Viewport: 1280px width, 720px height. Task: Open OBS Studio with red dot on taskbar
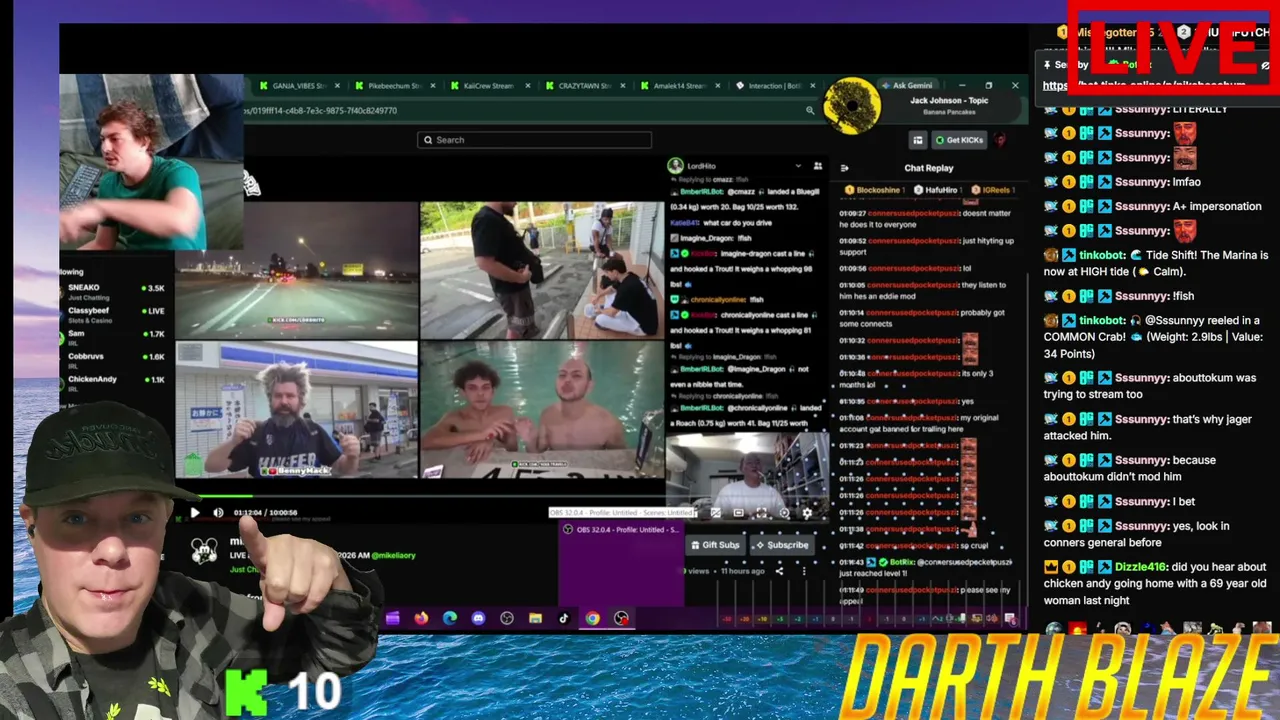(x=621, y=618)
